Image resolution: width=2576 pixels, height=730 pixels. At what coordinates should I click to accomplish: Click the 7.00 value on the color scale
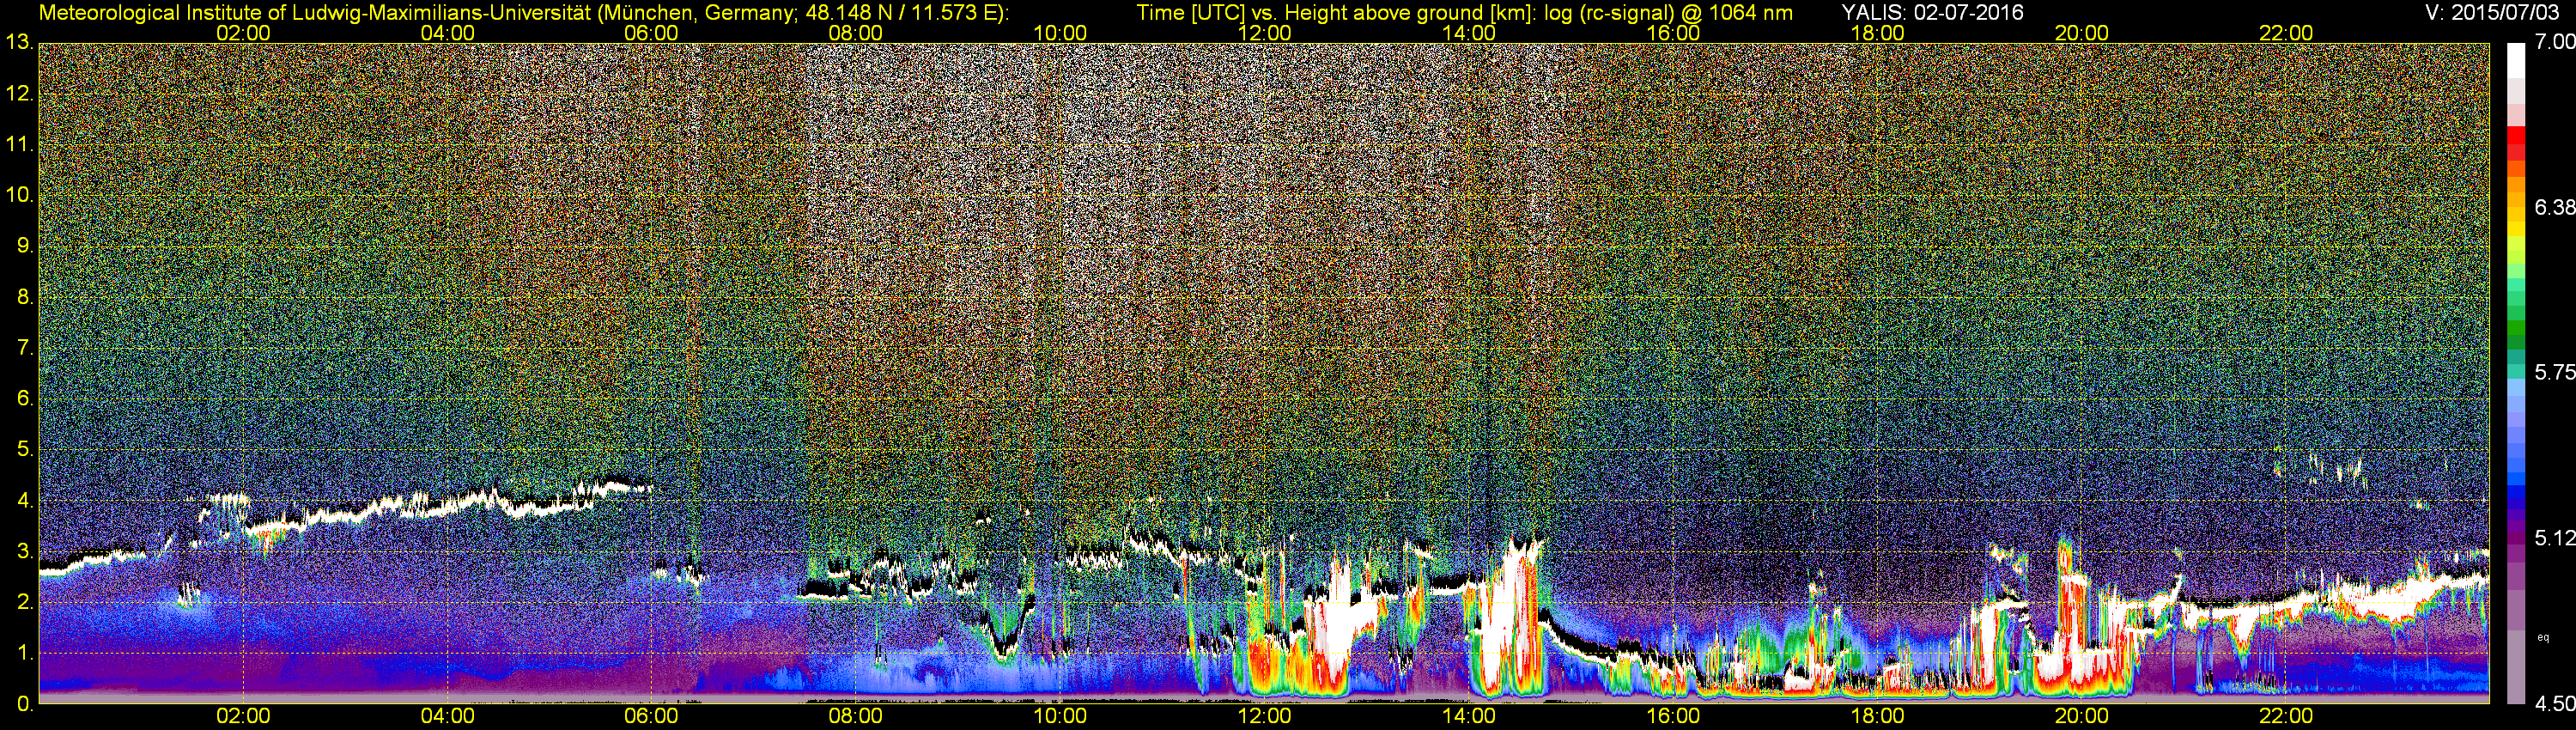click(2554, 42)
